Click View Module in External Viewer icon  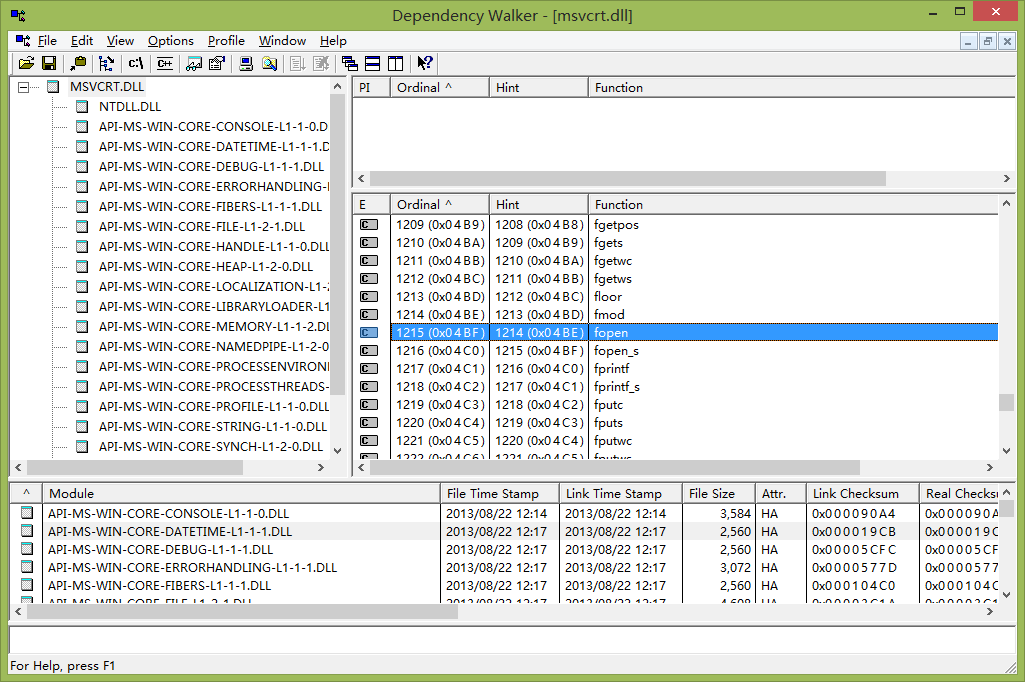194,63
